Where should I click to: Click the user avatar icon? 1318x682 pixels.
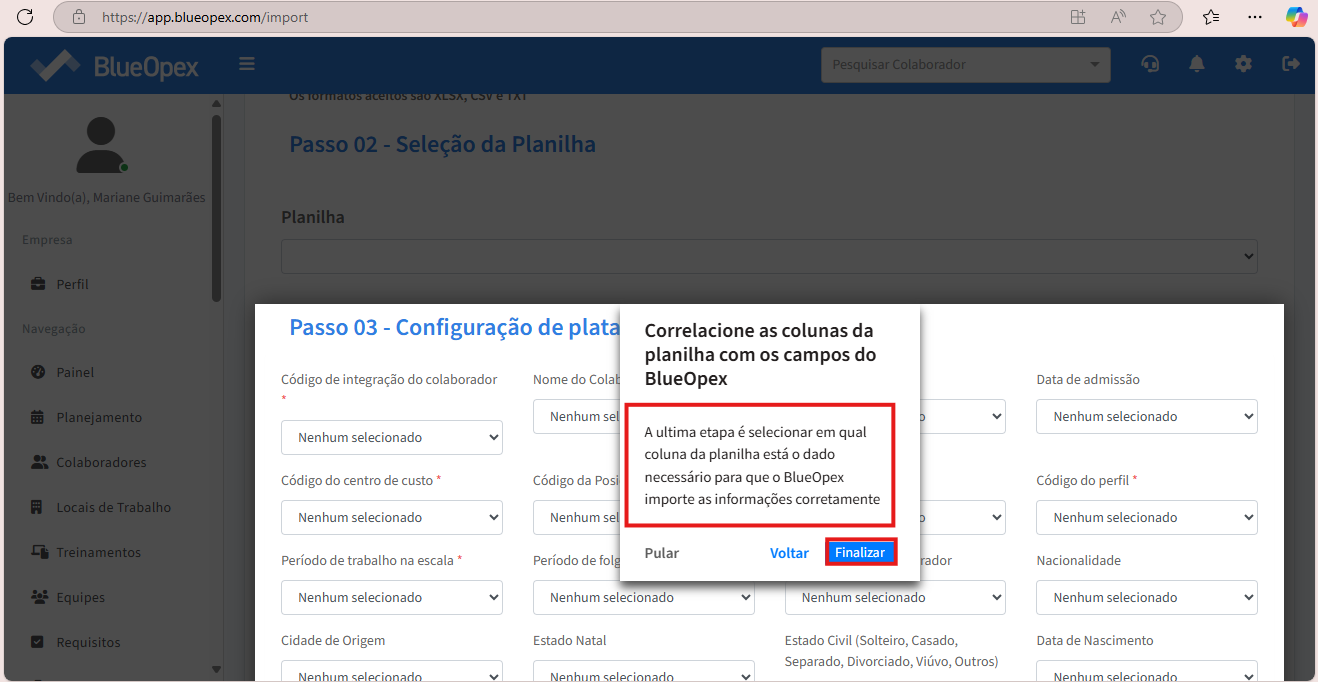tap(101, 144)
